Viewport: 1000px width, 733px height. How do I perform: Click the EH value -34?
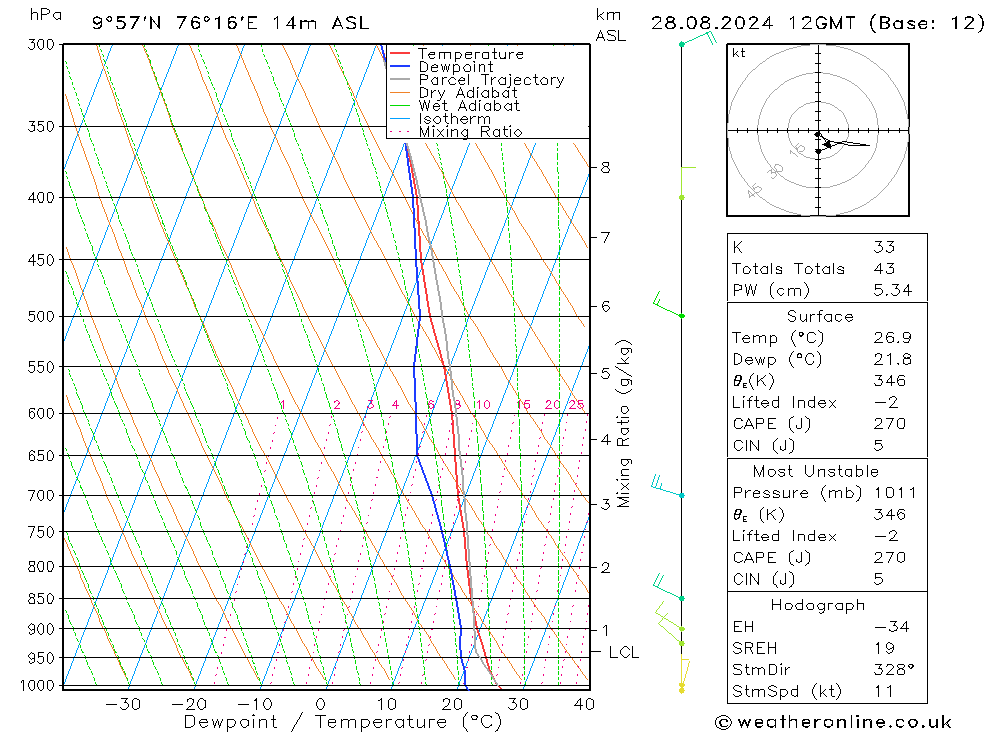(892, 626)
